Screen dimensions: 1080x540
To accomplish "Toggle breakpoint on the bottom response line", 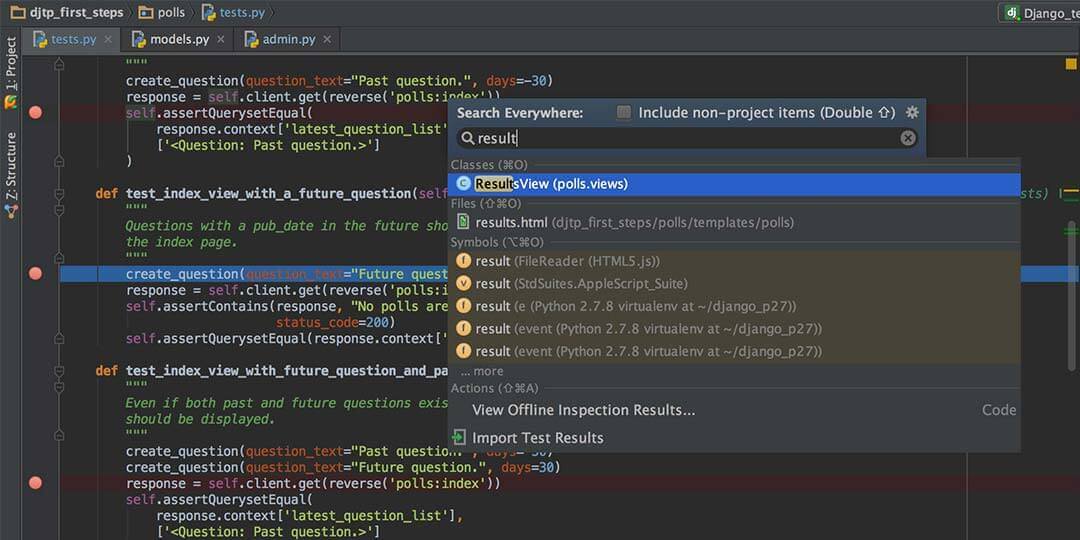I will click(36, 483).
